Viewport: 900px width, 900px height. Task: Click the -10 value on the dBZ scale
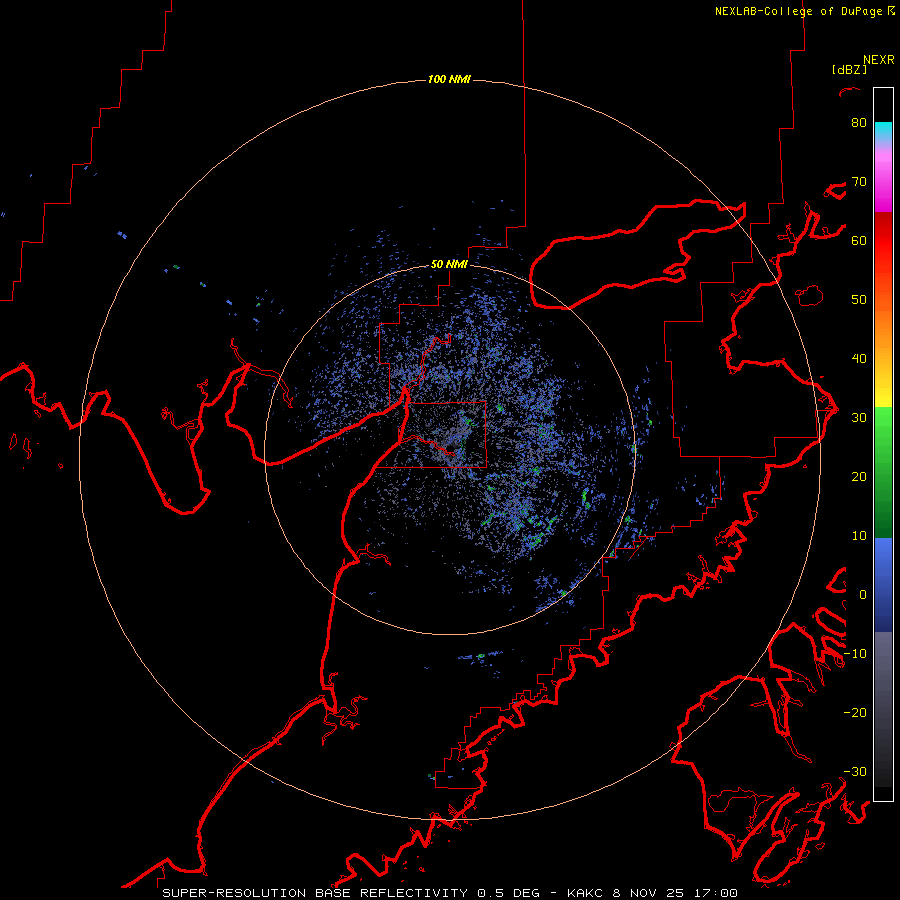[855, 654]
